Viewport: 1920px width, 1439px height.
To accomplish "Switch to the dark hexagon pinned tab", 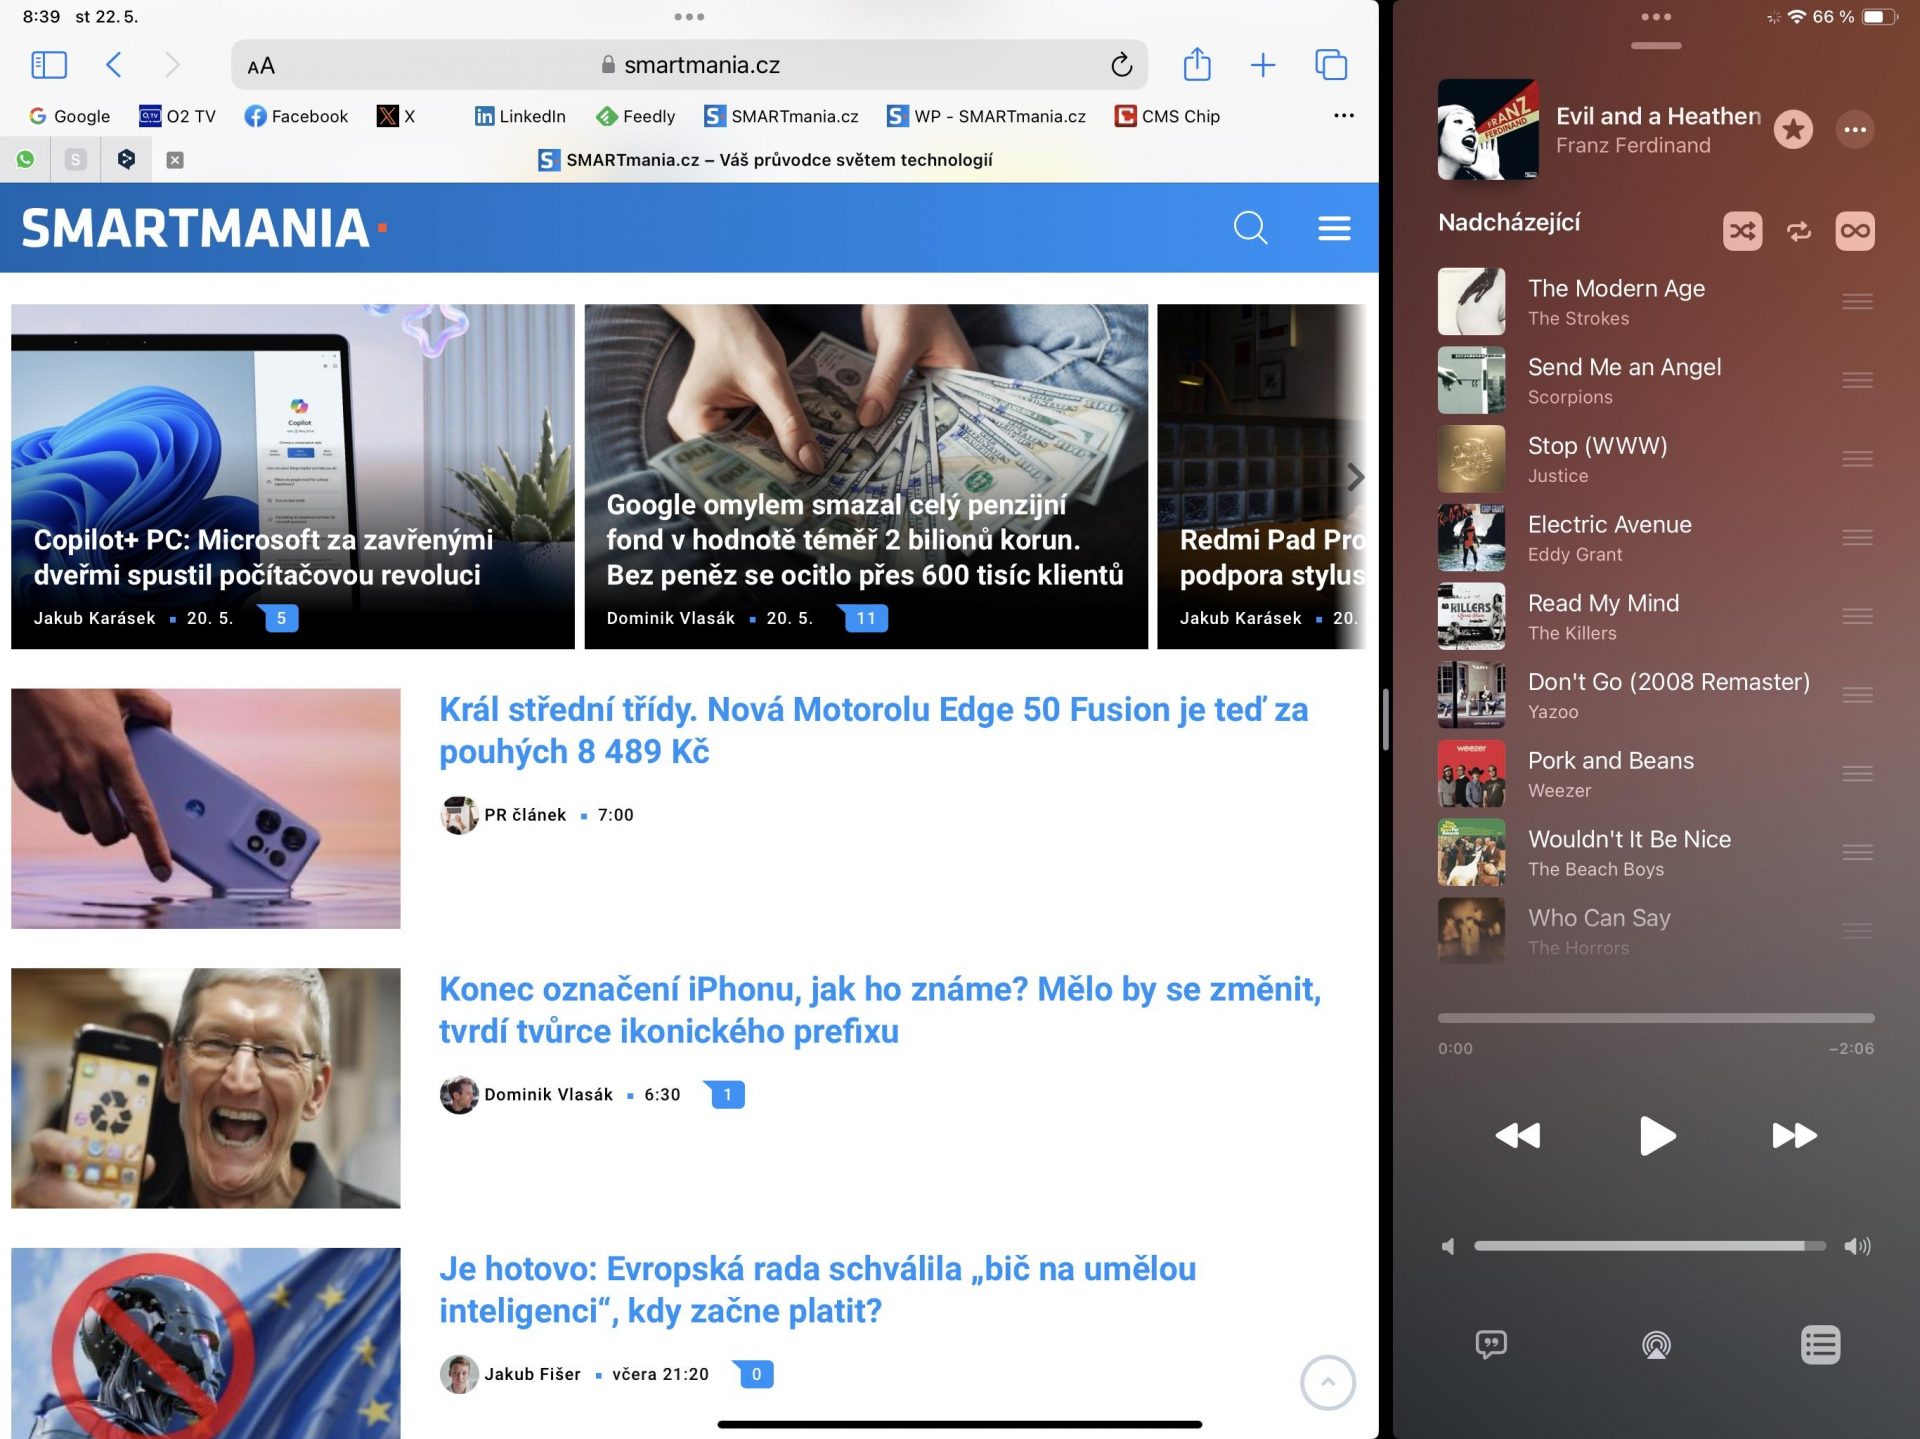I will point(126,159).
